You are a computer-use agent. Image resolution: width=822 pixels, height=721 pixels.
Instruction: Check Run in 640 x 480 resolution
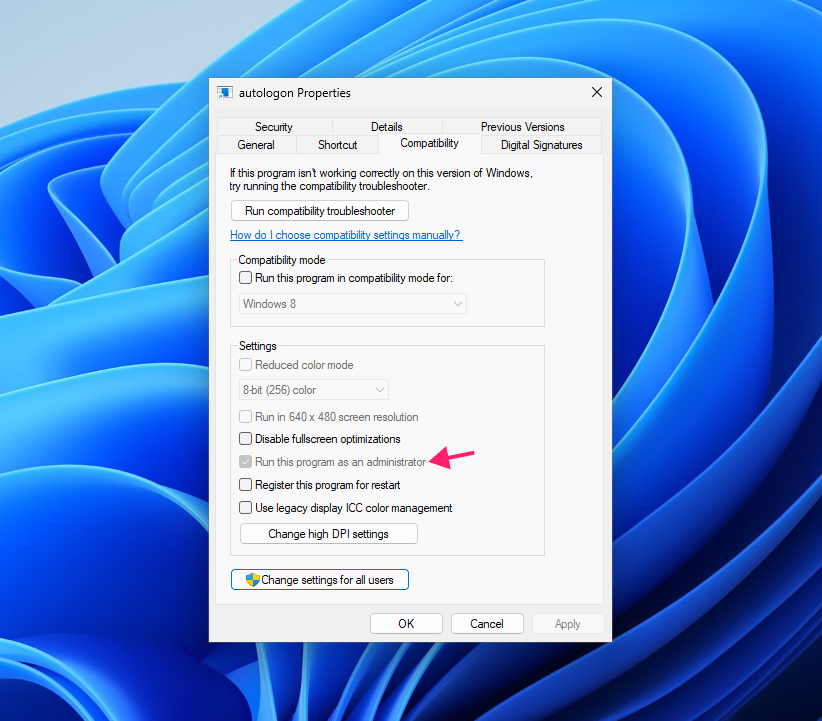[245, 417]
